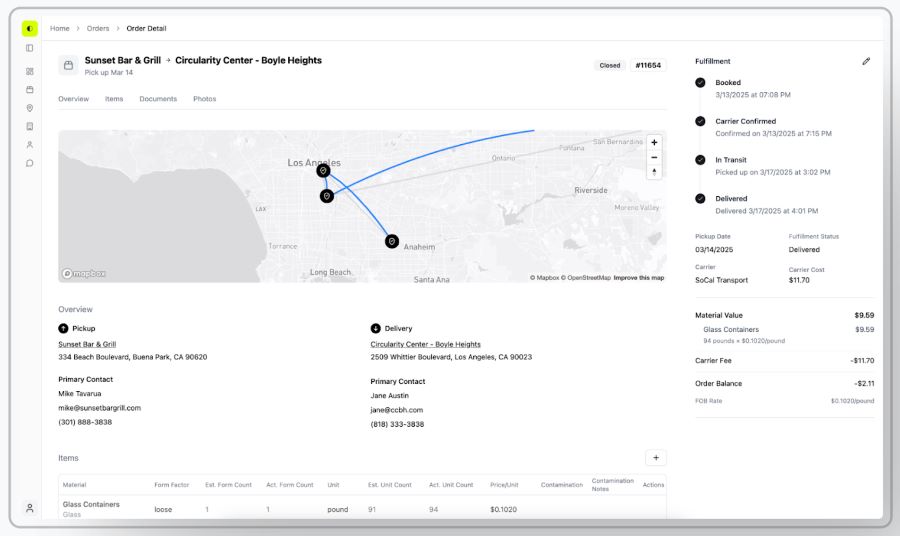Open user profile icon at sidebar bottom
The width and height of the screenshot is (900, 536).
pos(30,508)
